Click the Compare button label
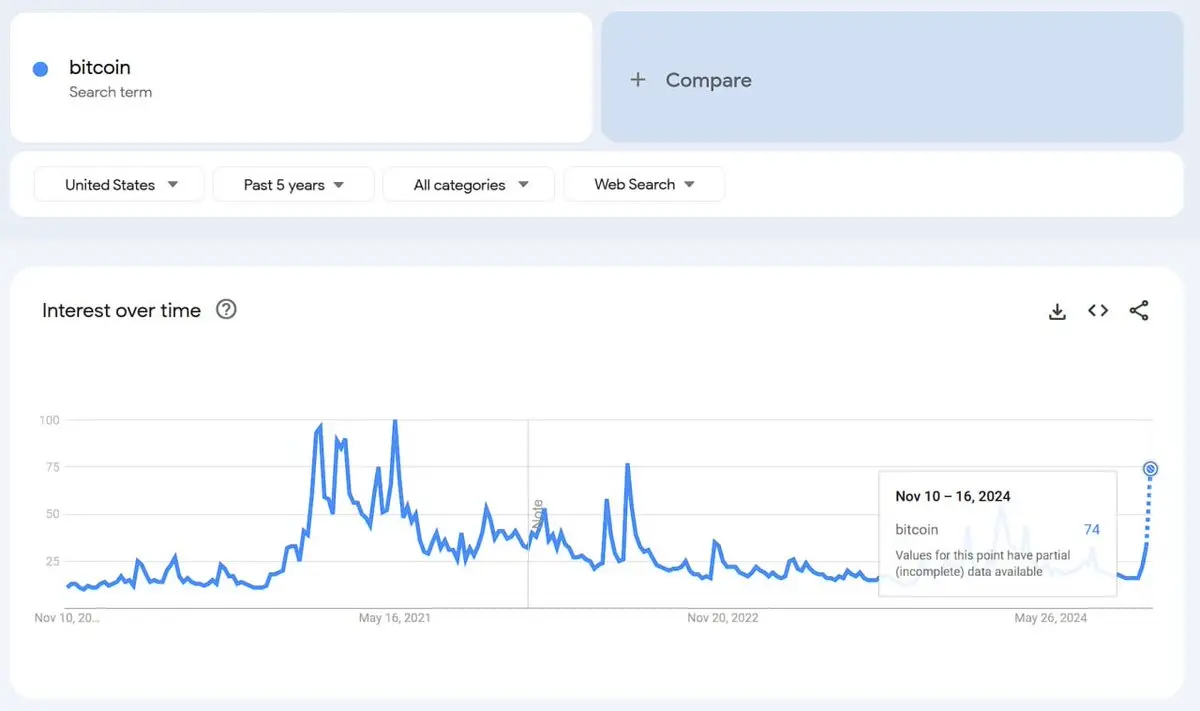This screenshot has width=1200, height=711. coord(708,80)
